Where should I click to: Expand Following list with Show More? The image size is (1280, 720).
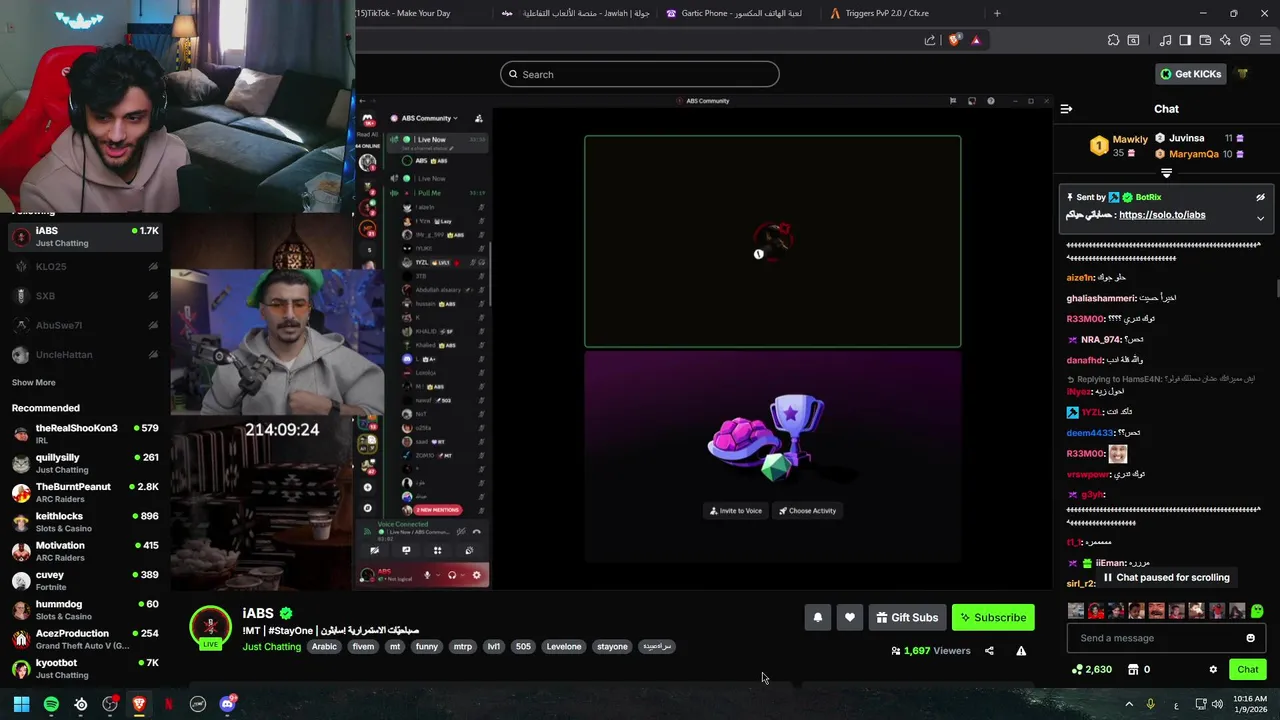coord(33,383)
